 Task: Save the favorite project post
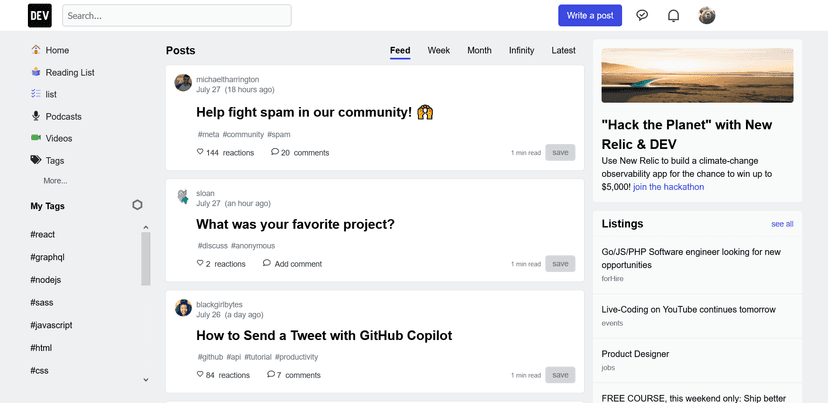click(x=560, y=264)
